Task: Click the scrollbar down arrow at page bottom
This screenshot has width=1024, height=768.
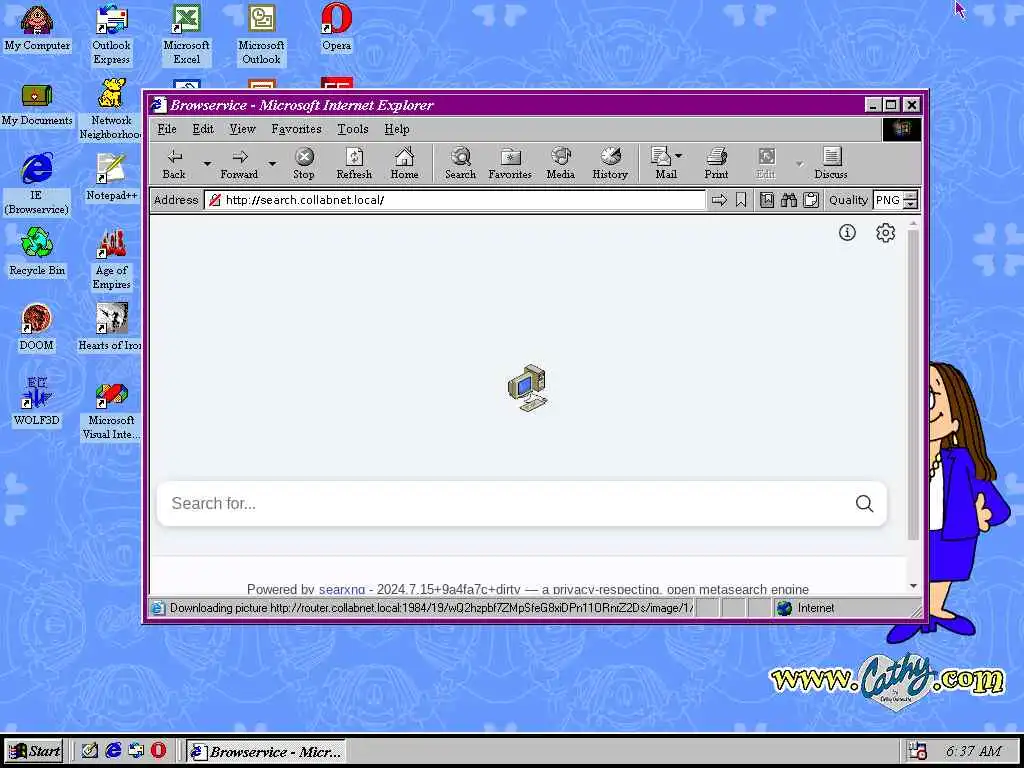Action: coord(913,586)
